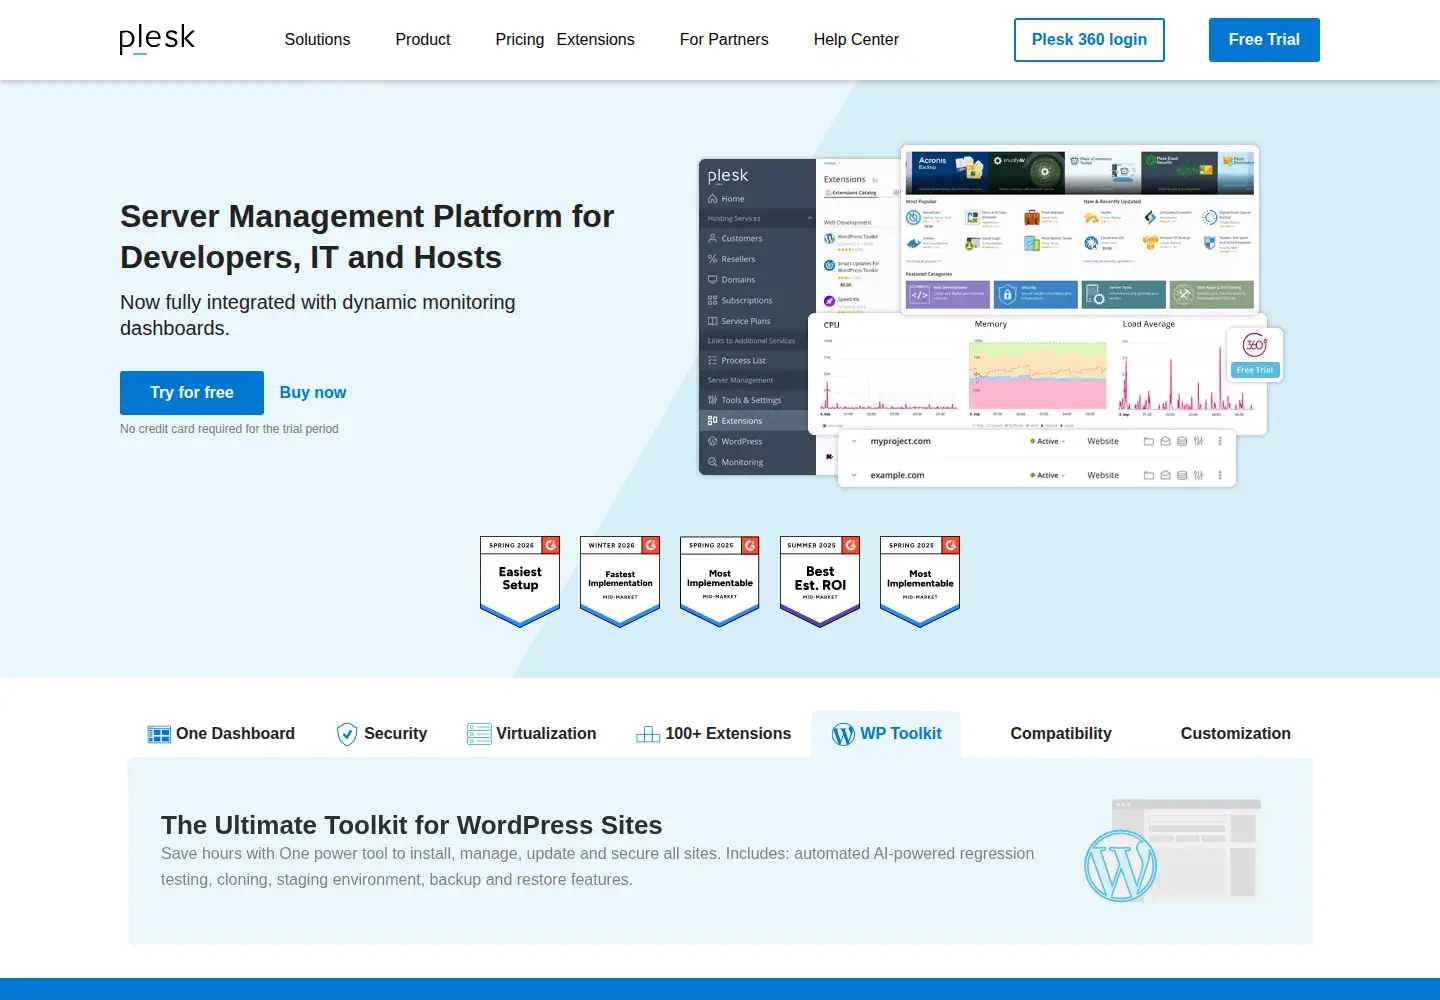Screen dimensions: 1440x1000
Task: Click the Security shield icon
Action: 347,734
